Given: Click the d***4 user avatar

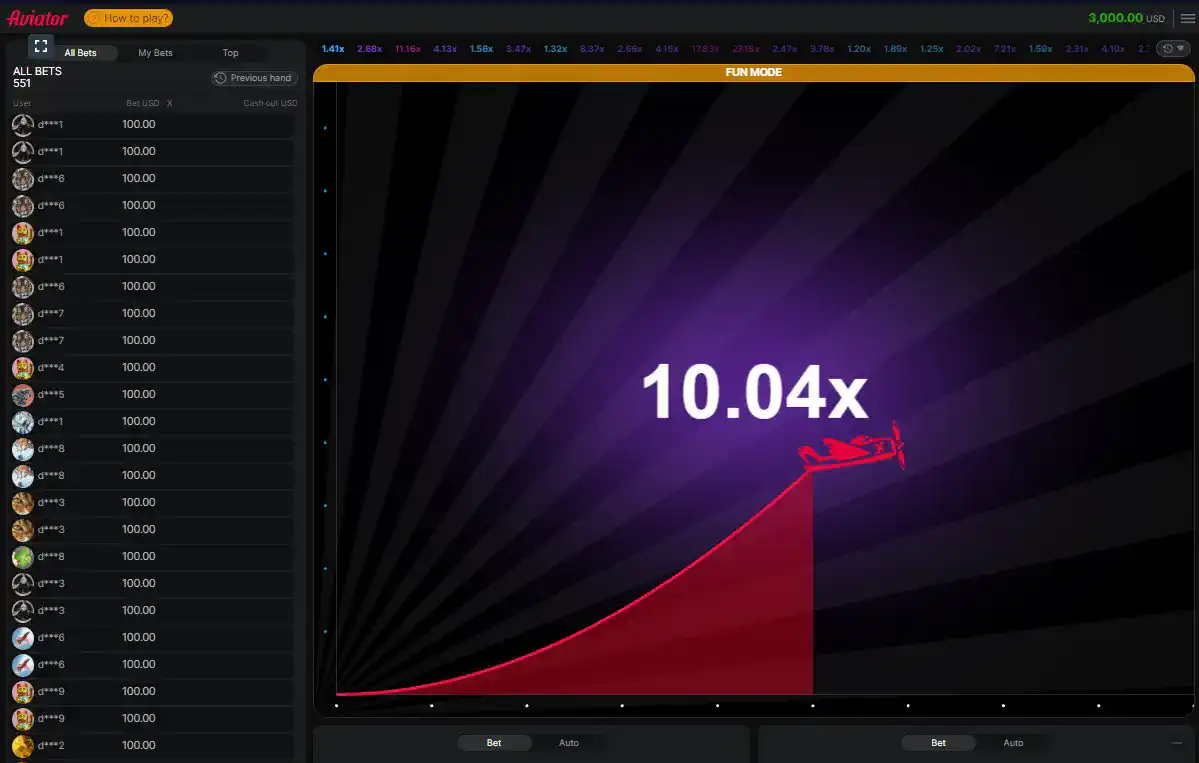Looking at the screenshot, I should tap(23, 368).
